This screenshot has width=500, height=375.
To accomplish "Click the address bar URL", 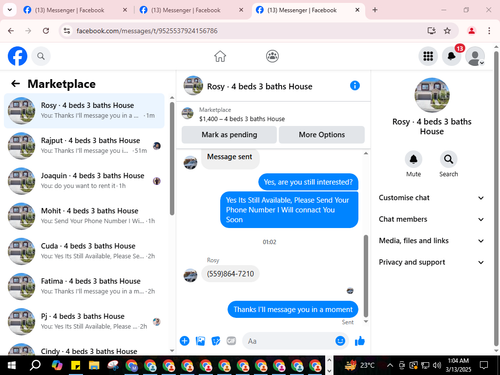I will pos(147,31).
